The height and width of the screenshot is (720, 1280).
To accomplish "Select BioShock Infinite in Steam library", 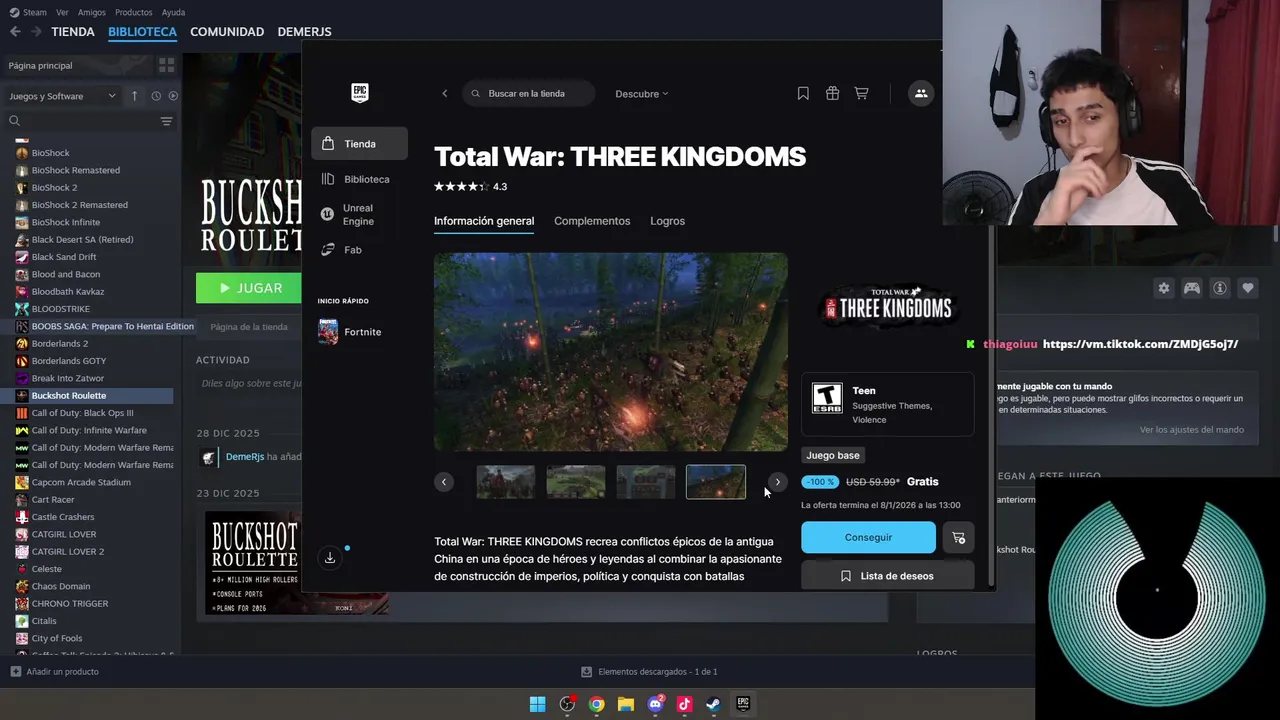I will click(x=65, y=222).
